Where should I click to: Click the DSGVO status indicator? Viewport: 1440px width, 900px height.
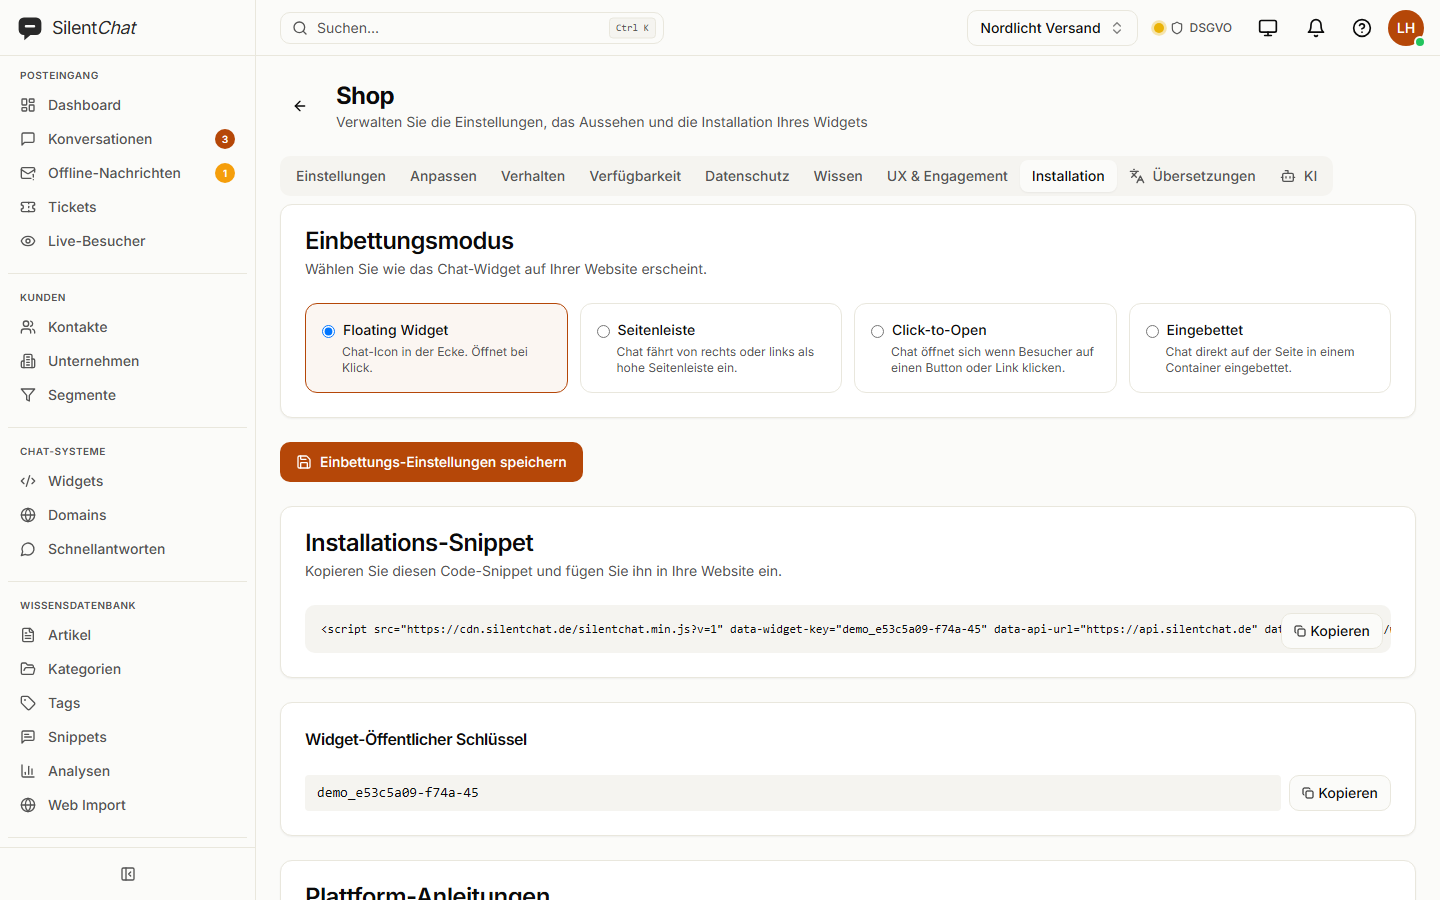click(1192, 28)
